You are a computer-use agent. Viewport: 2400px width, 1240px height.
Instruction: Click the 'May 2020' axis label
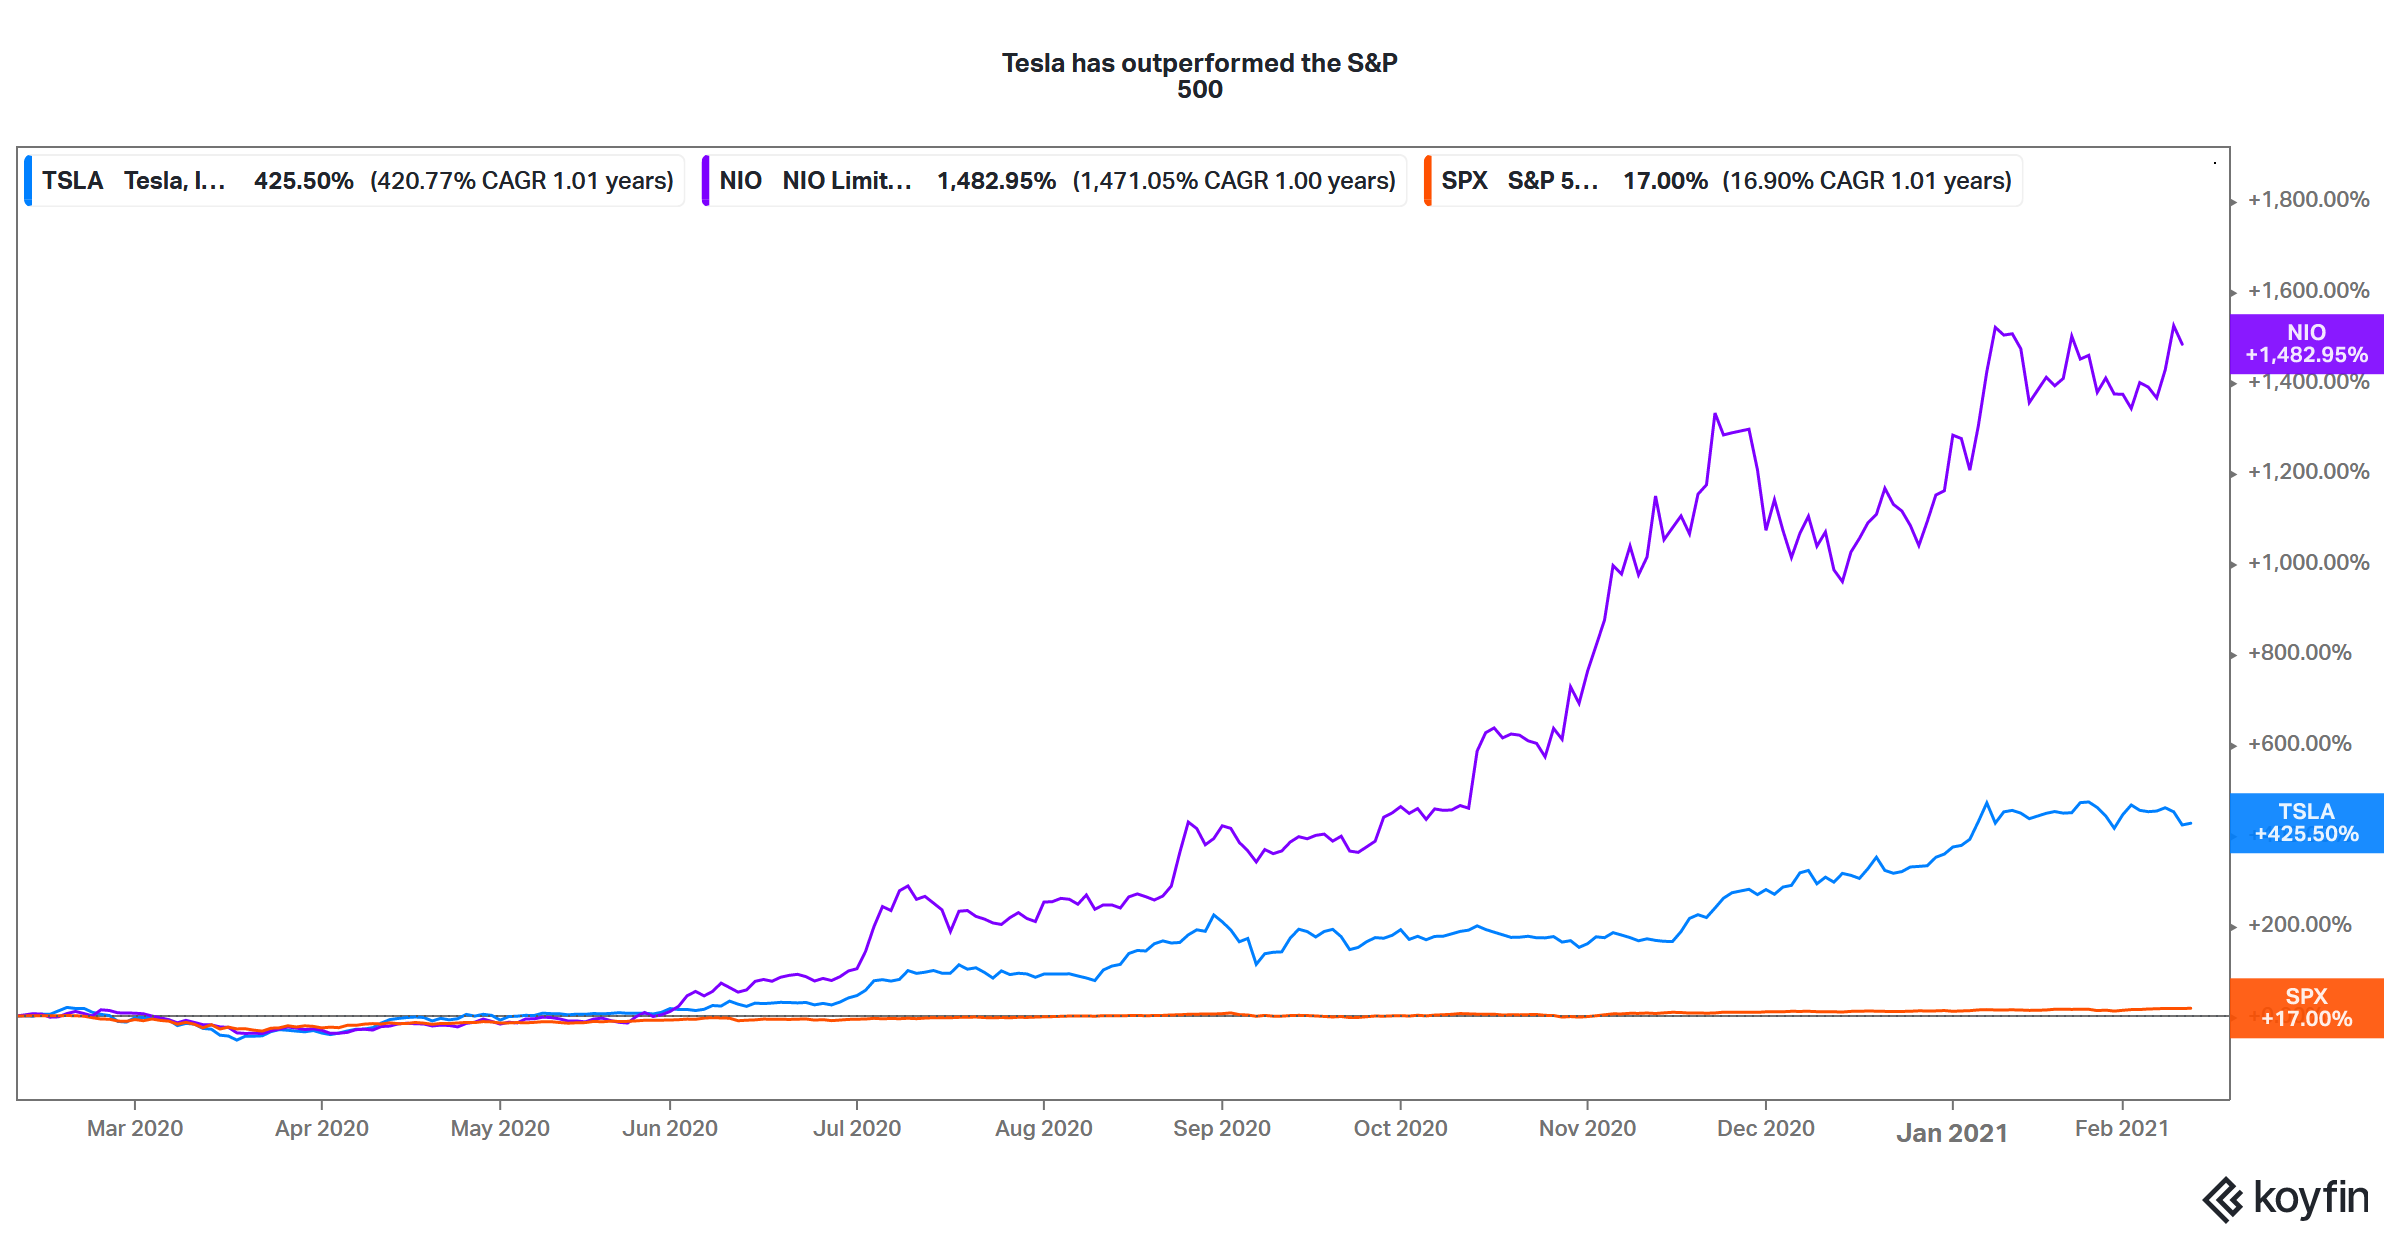(x=500, y=1128)
